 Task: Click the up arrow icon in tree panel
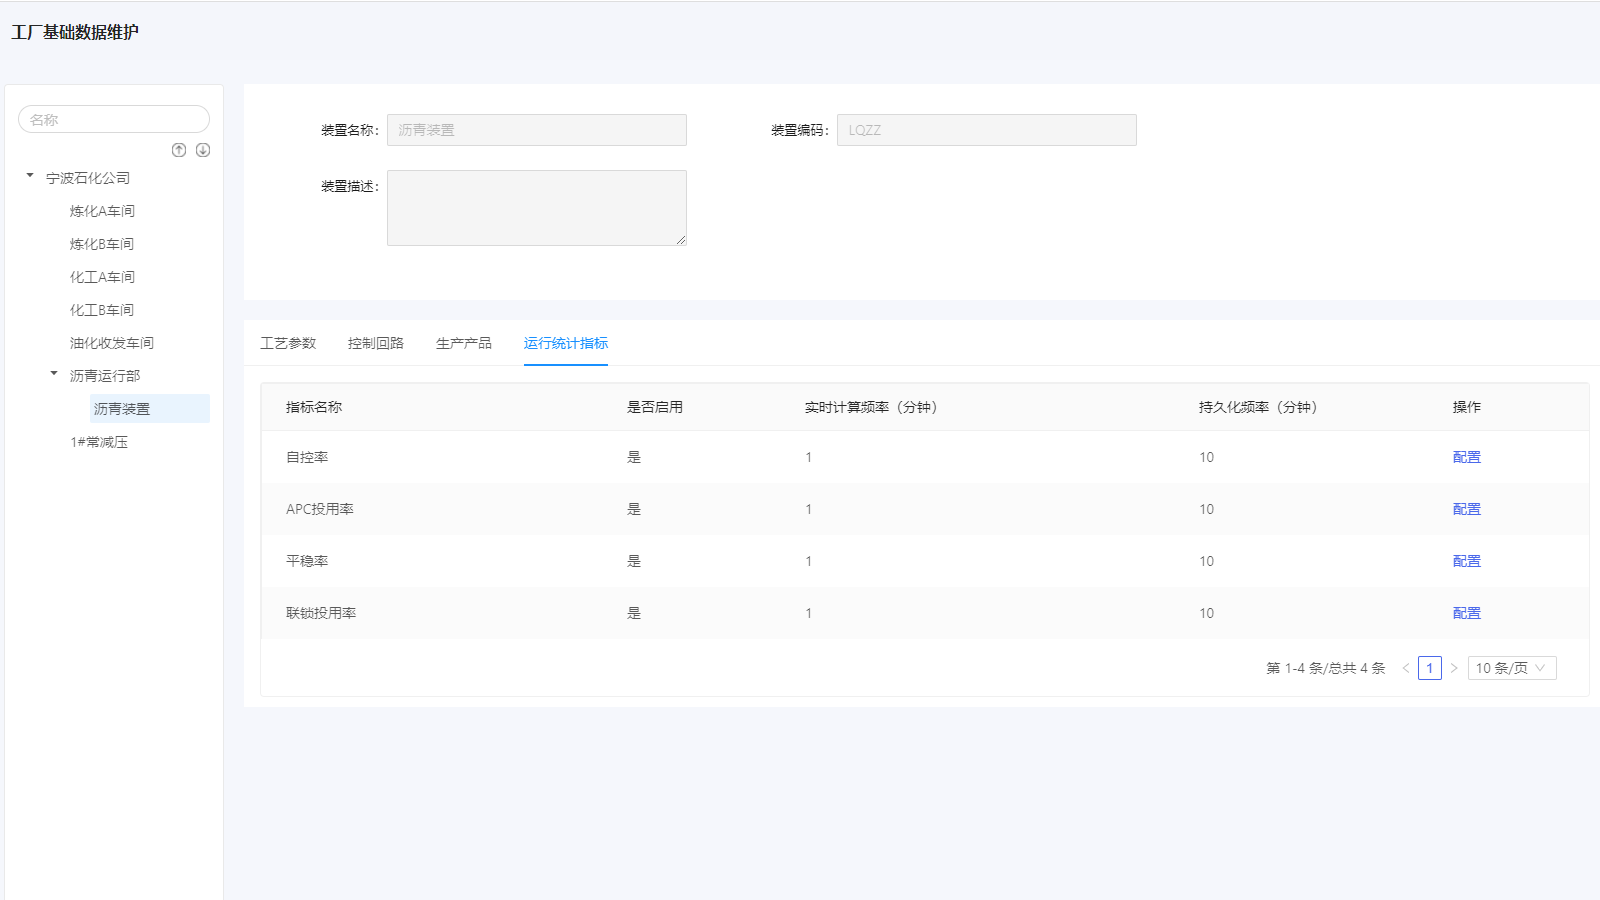[x=179, y=150]
